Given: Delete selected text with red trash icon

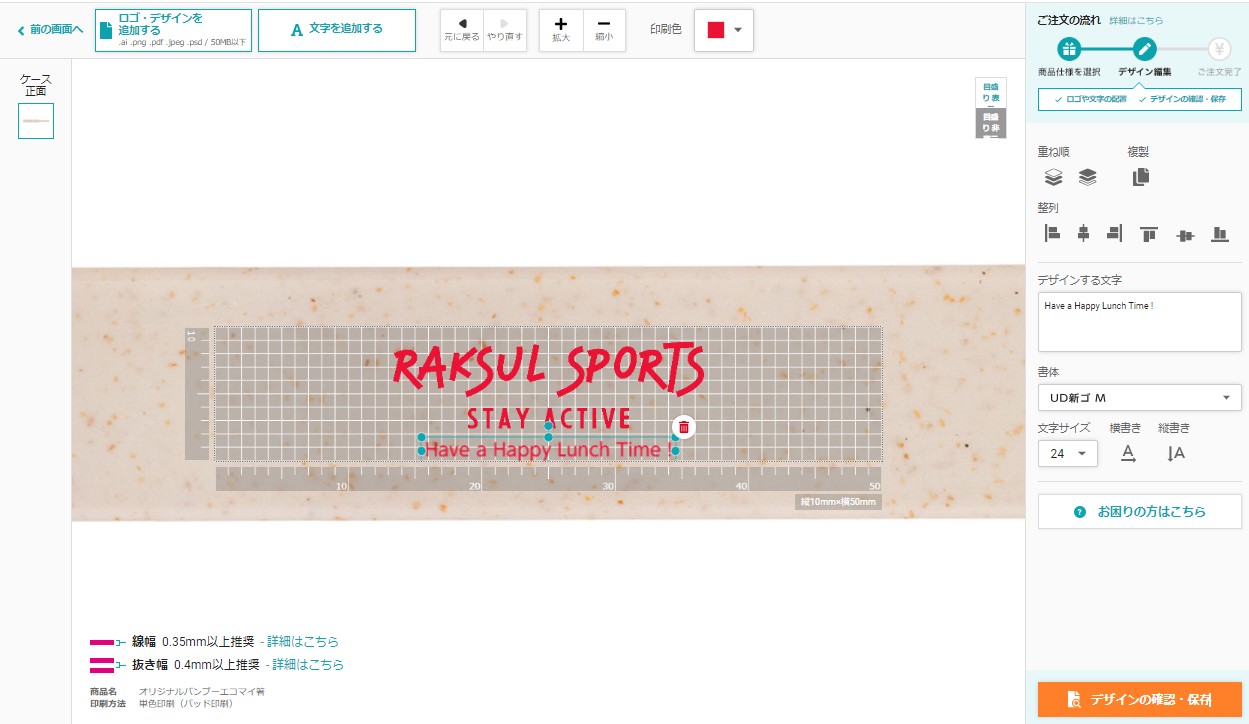Looking at the screenshot, I should pos(683,427).
